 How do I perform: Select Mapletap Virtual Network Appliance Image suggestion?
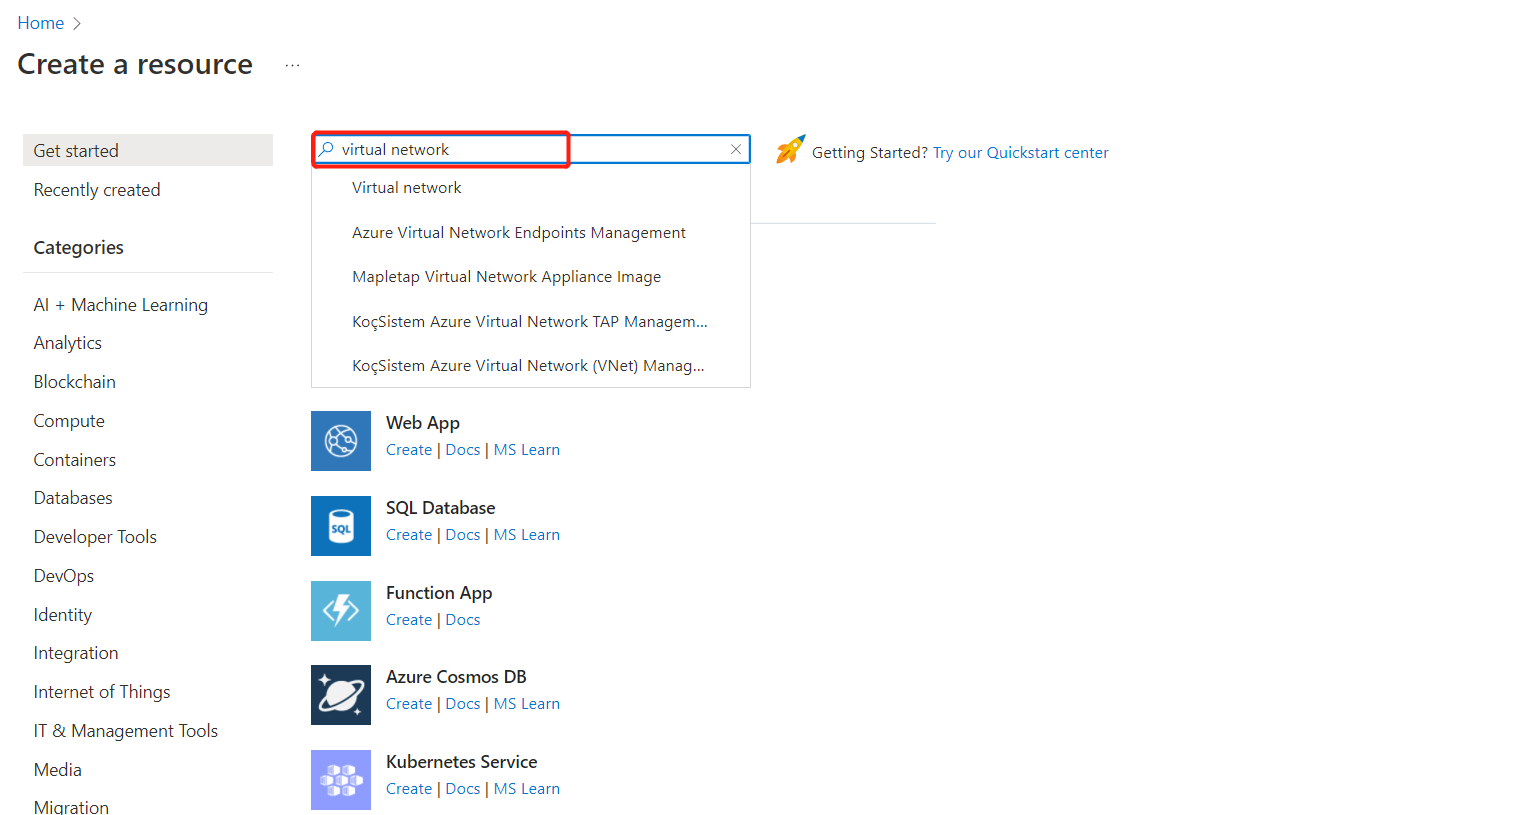coord(531,277)
